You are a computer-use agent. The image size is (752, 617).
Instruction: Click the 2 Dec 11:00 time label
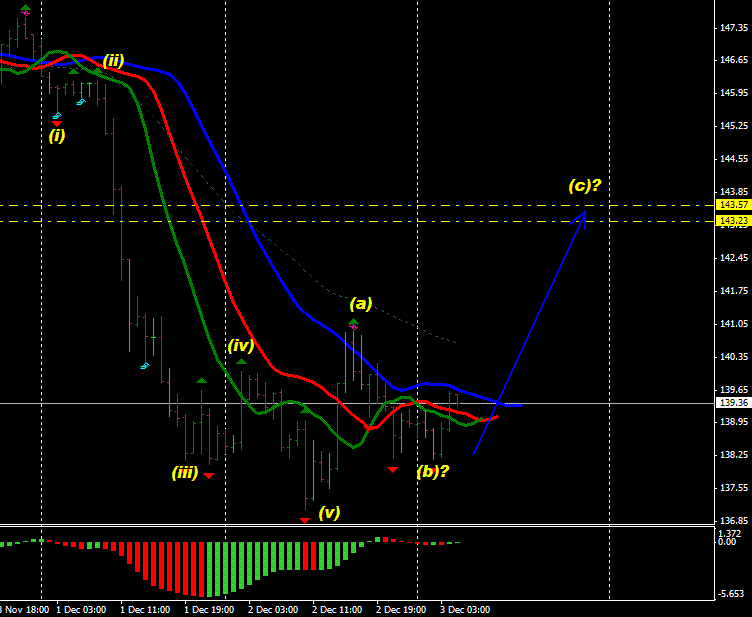tap(337, 610)
